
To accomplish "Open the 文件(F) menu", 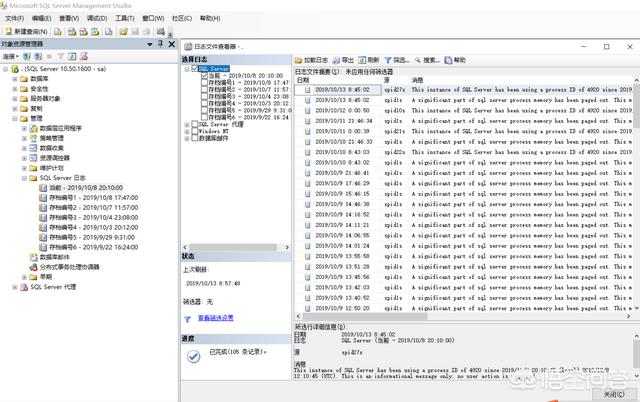I will 14,18.
